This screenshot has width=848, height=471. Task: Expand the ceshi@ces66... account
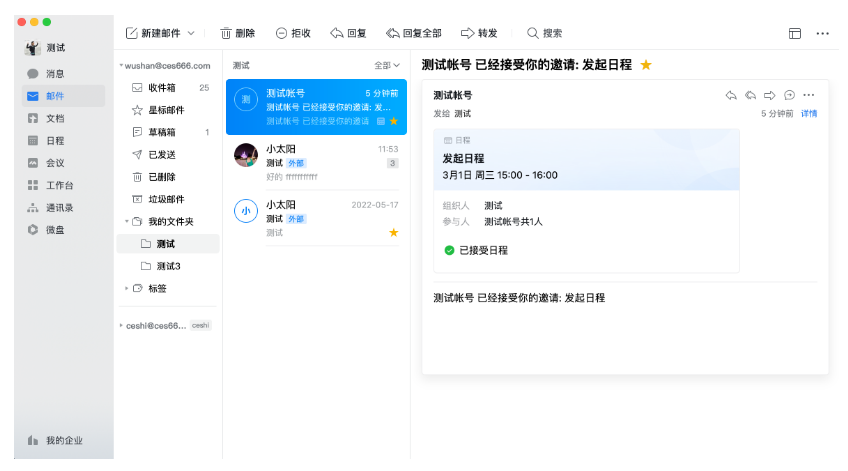[x=121, y=326]
